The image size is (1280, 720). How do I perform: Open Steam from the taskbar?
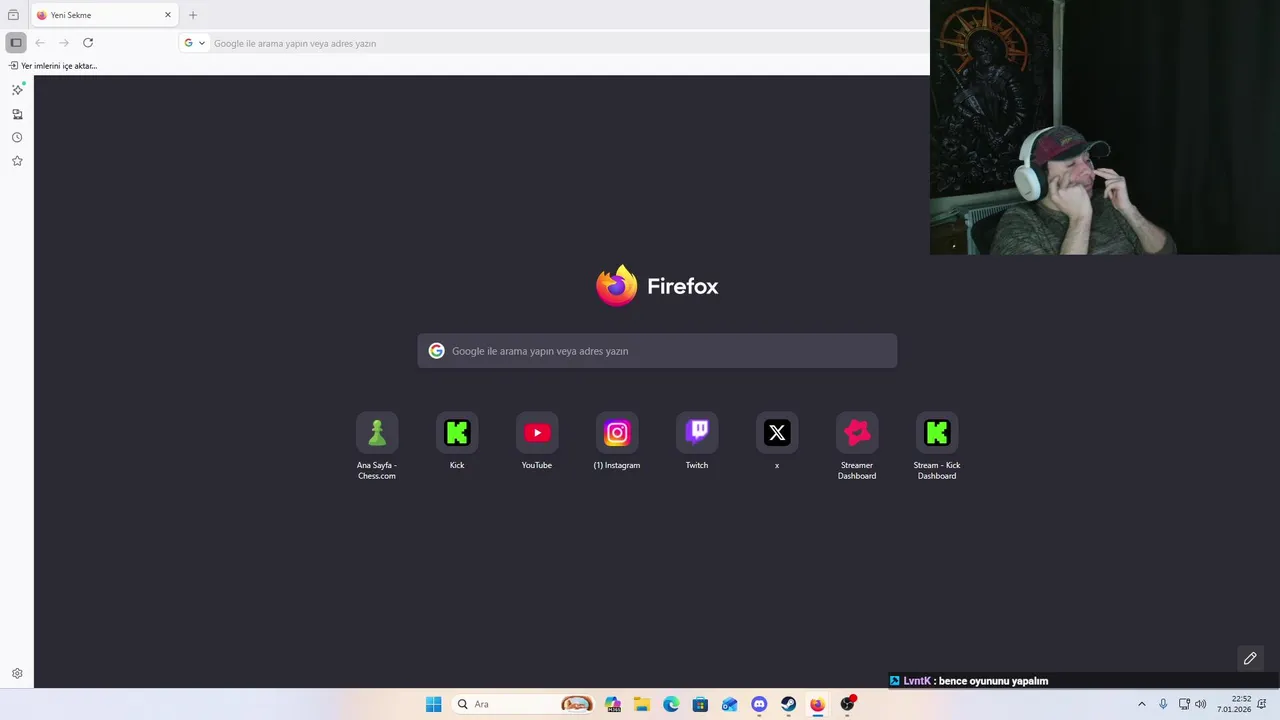[x=788, y=704]
